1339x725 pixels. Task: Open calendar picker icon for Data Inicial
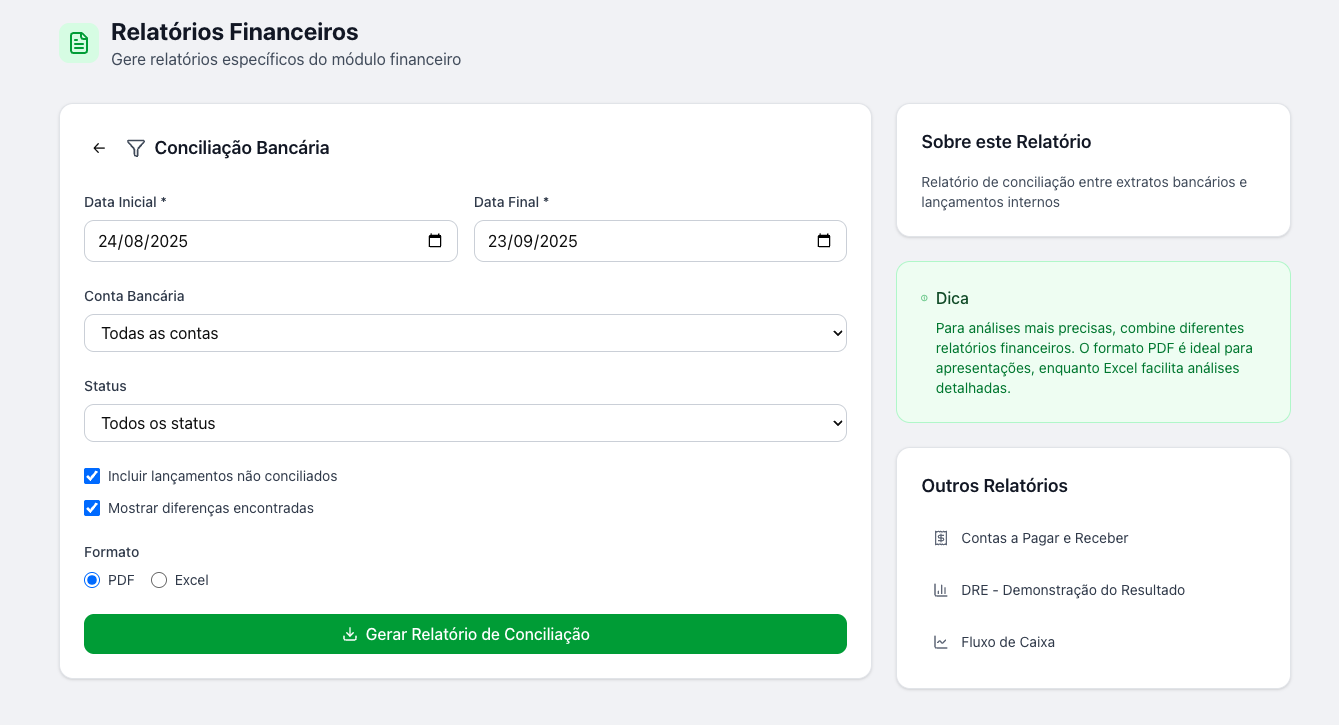435,241
